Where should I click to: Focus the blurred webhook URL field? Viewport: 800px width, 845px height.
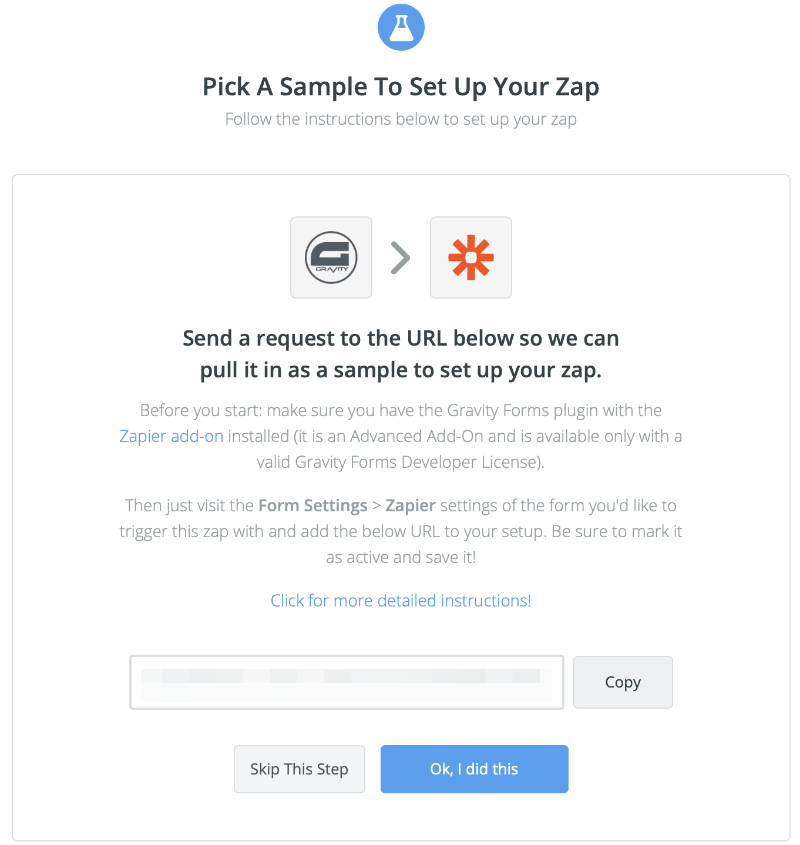[347, 682]
